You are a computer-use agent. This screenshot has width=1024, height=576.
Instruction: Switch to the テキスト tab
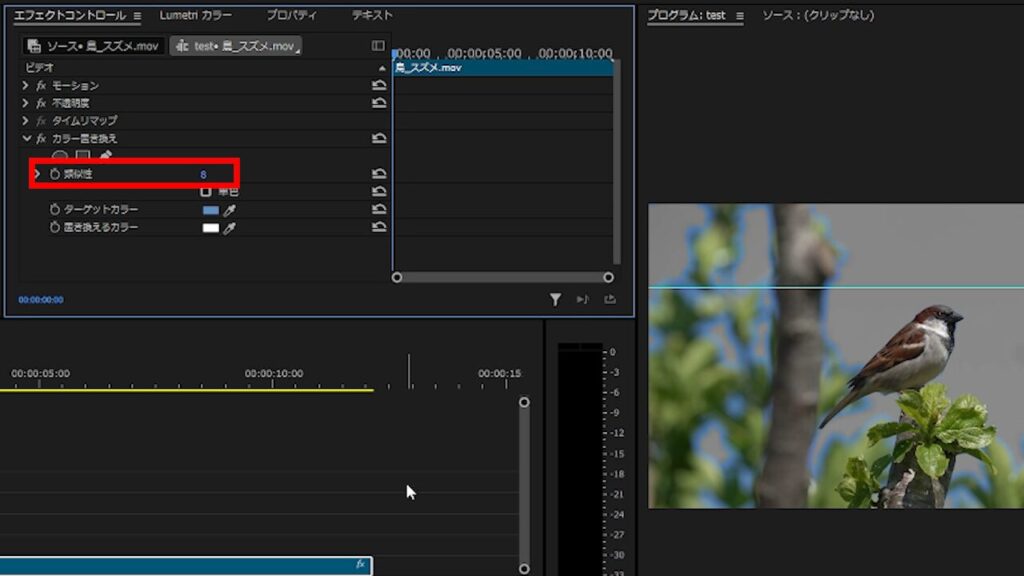click(372, 15)
